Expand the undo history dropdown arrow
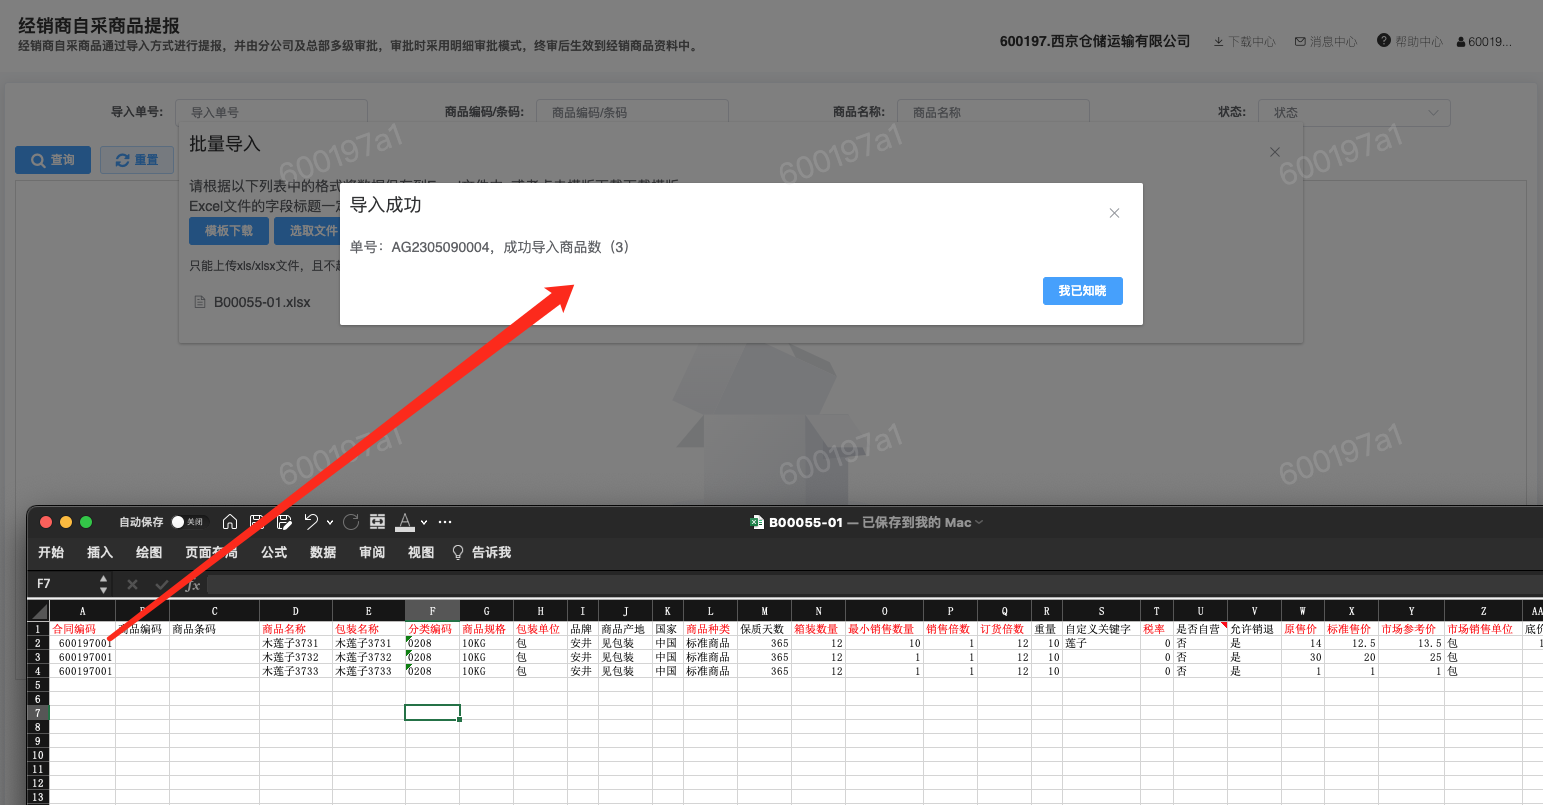The width and height of the screenshot is (1543, 805). pos(329,522)
